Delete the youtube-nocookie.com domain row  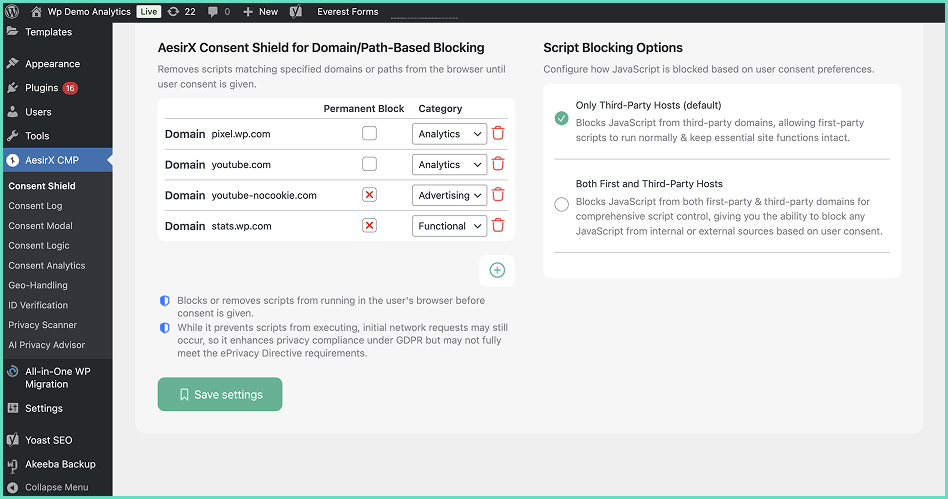(498, 195)
